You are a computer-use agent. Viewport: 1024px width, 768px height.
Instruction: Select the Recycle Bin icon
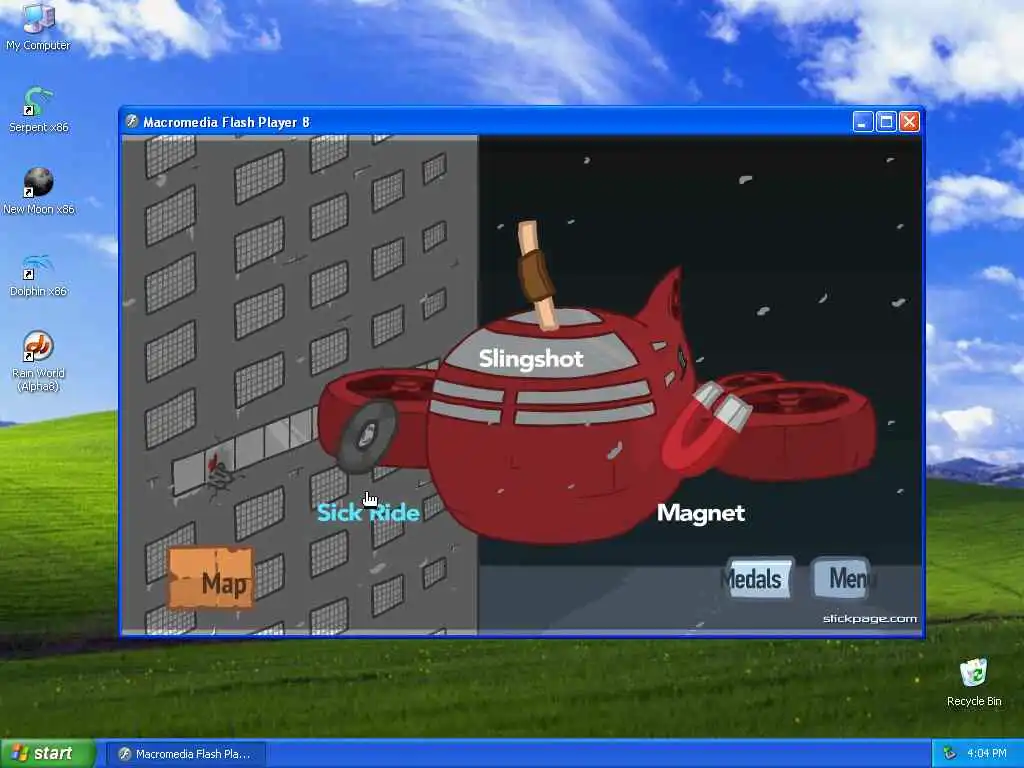click(974, 682)
